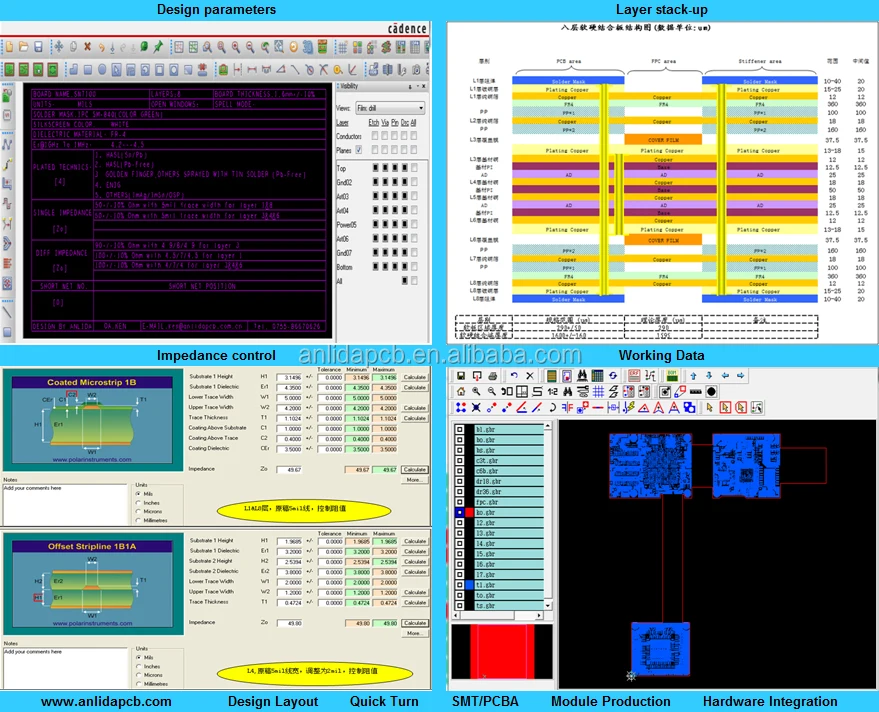Pan left with blue left-arrow icon
Screen dimensions: 879x712
[x=725, y=376]
